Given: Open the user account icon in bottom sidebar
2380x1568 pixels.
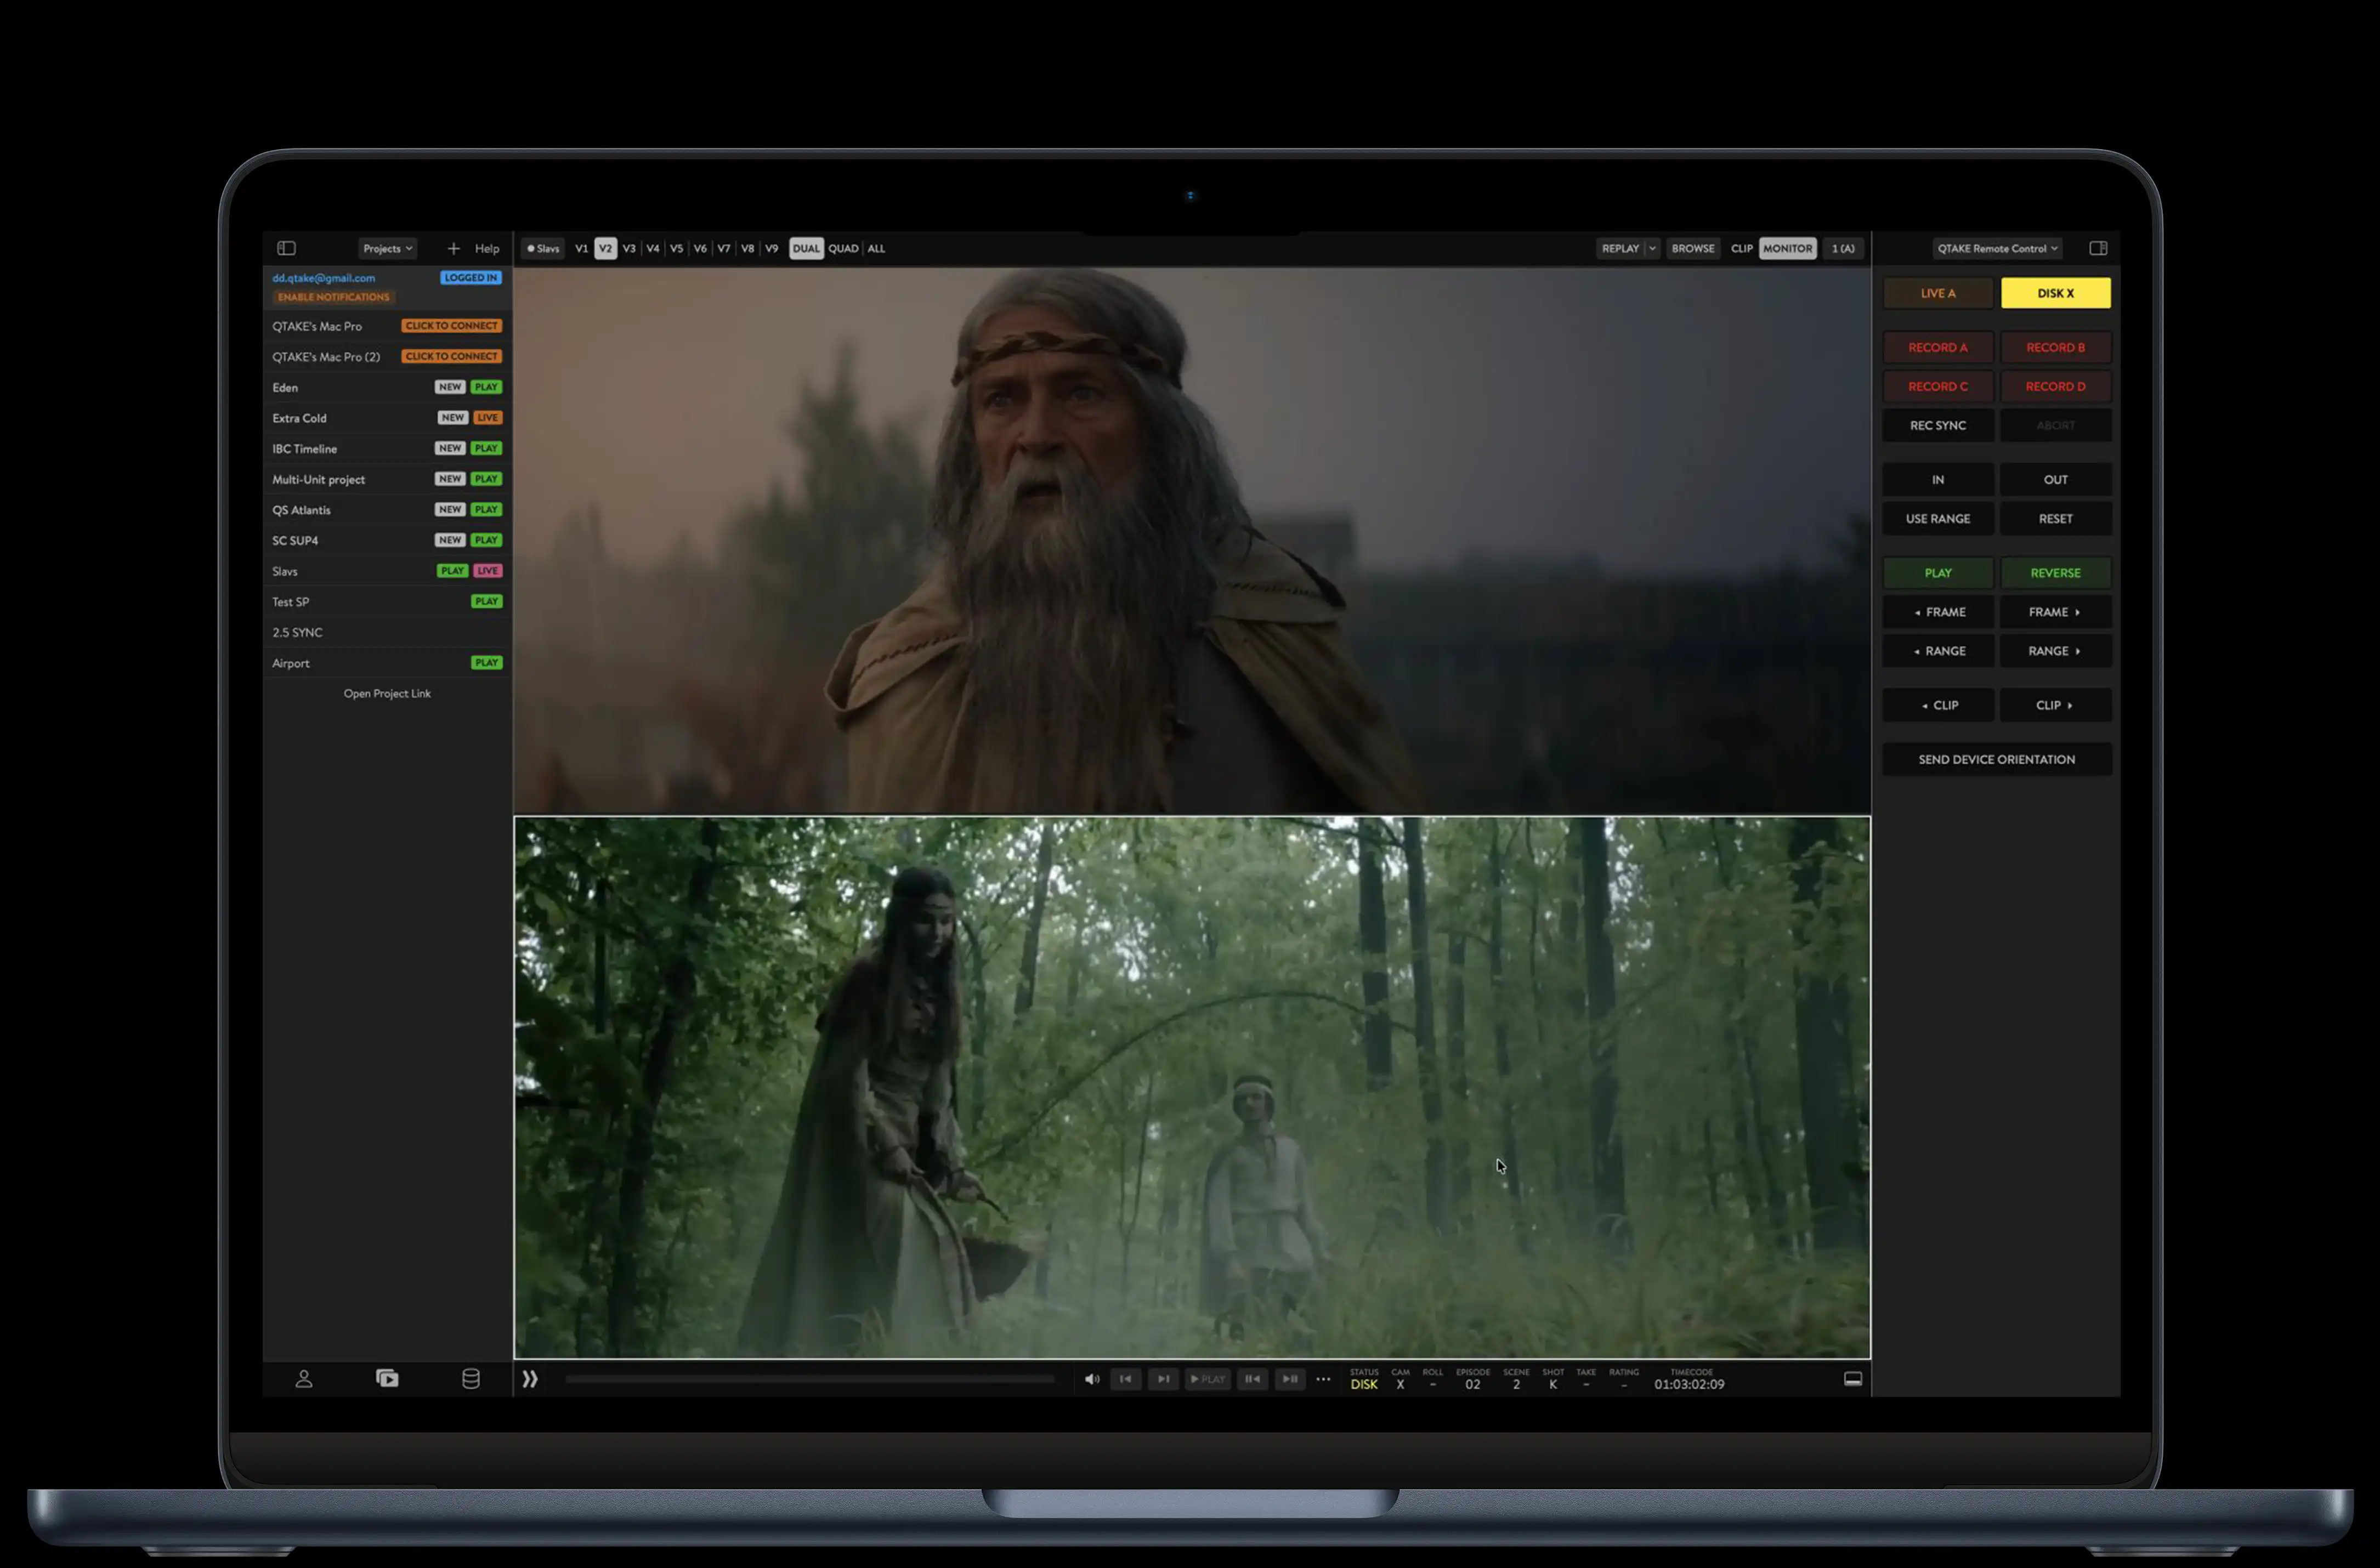Looking at the screenshot, I should (303, 1379).
